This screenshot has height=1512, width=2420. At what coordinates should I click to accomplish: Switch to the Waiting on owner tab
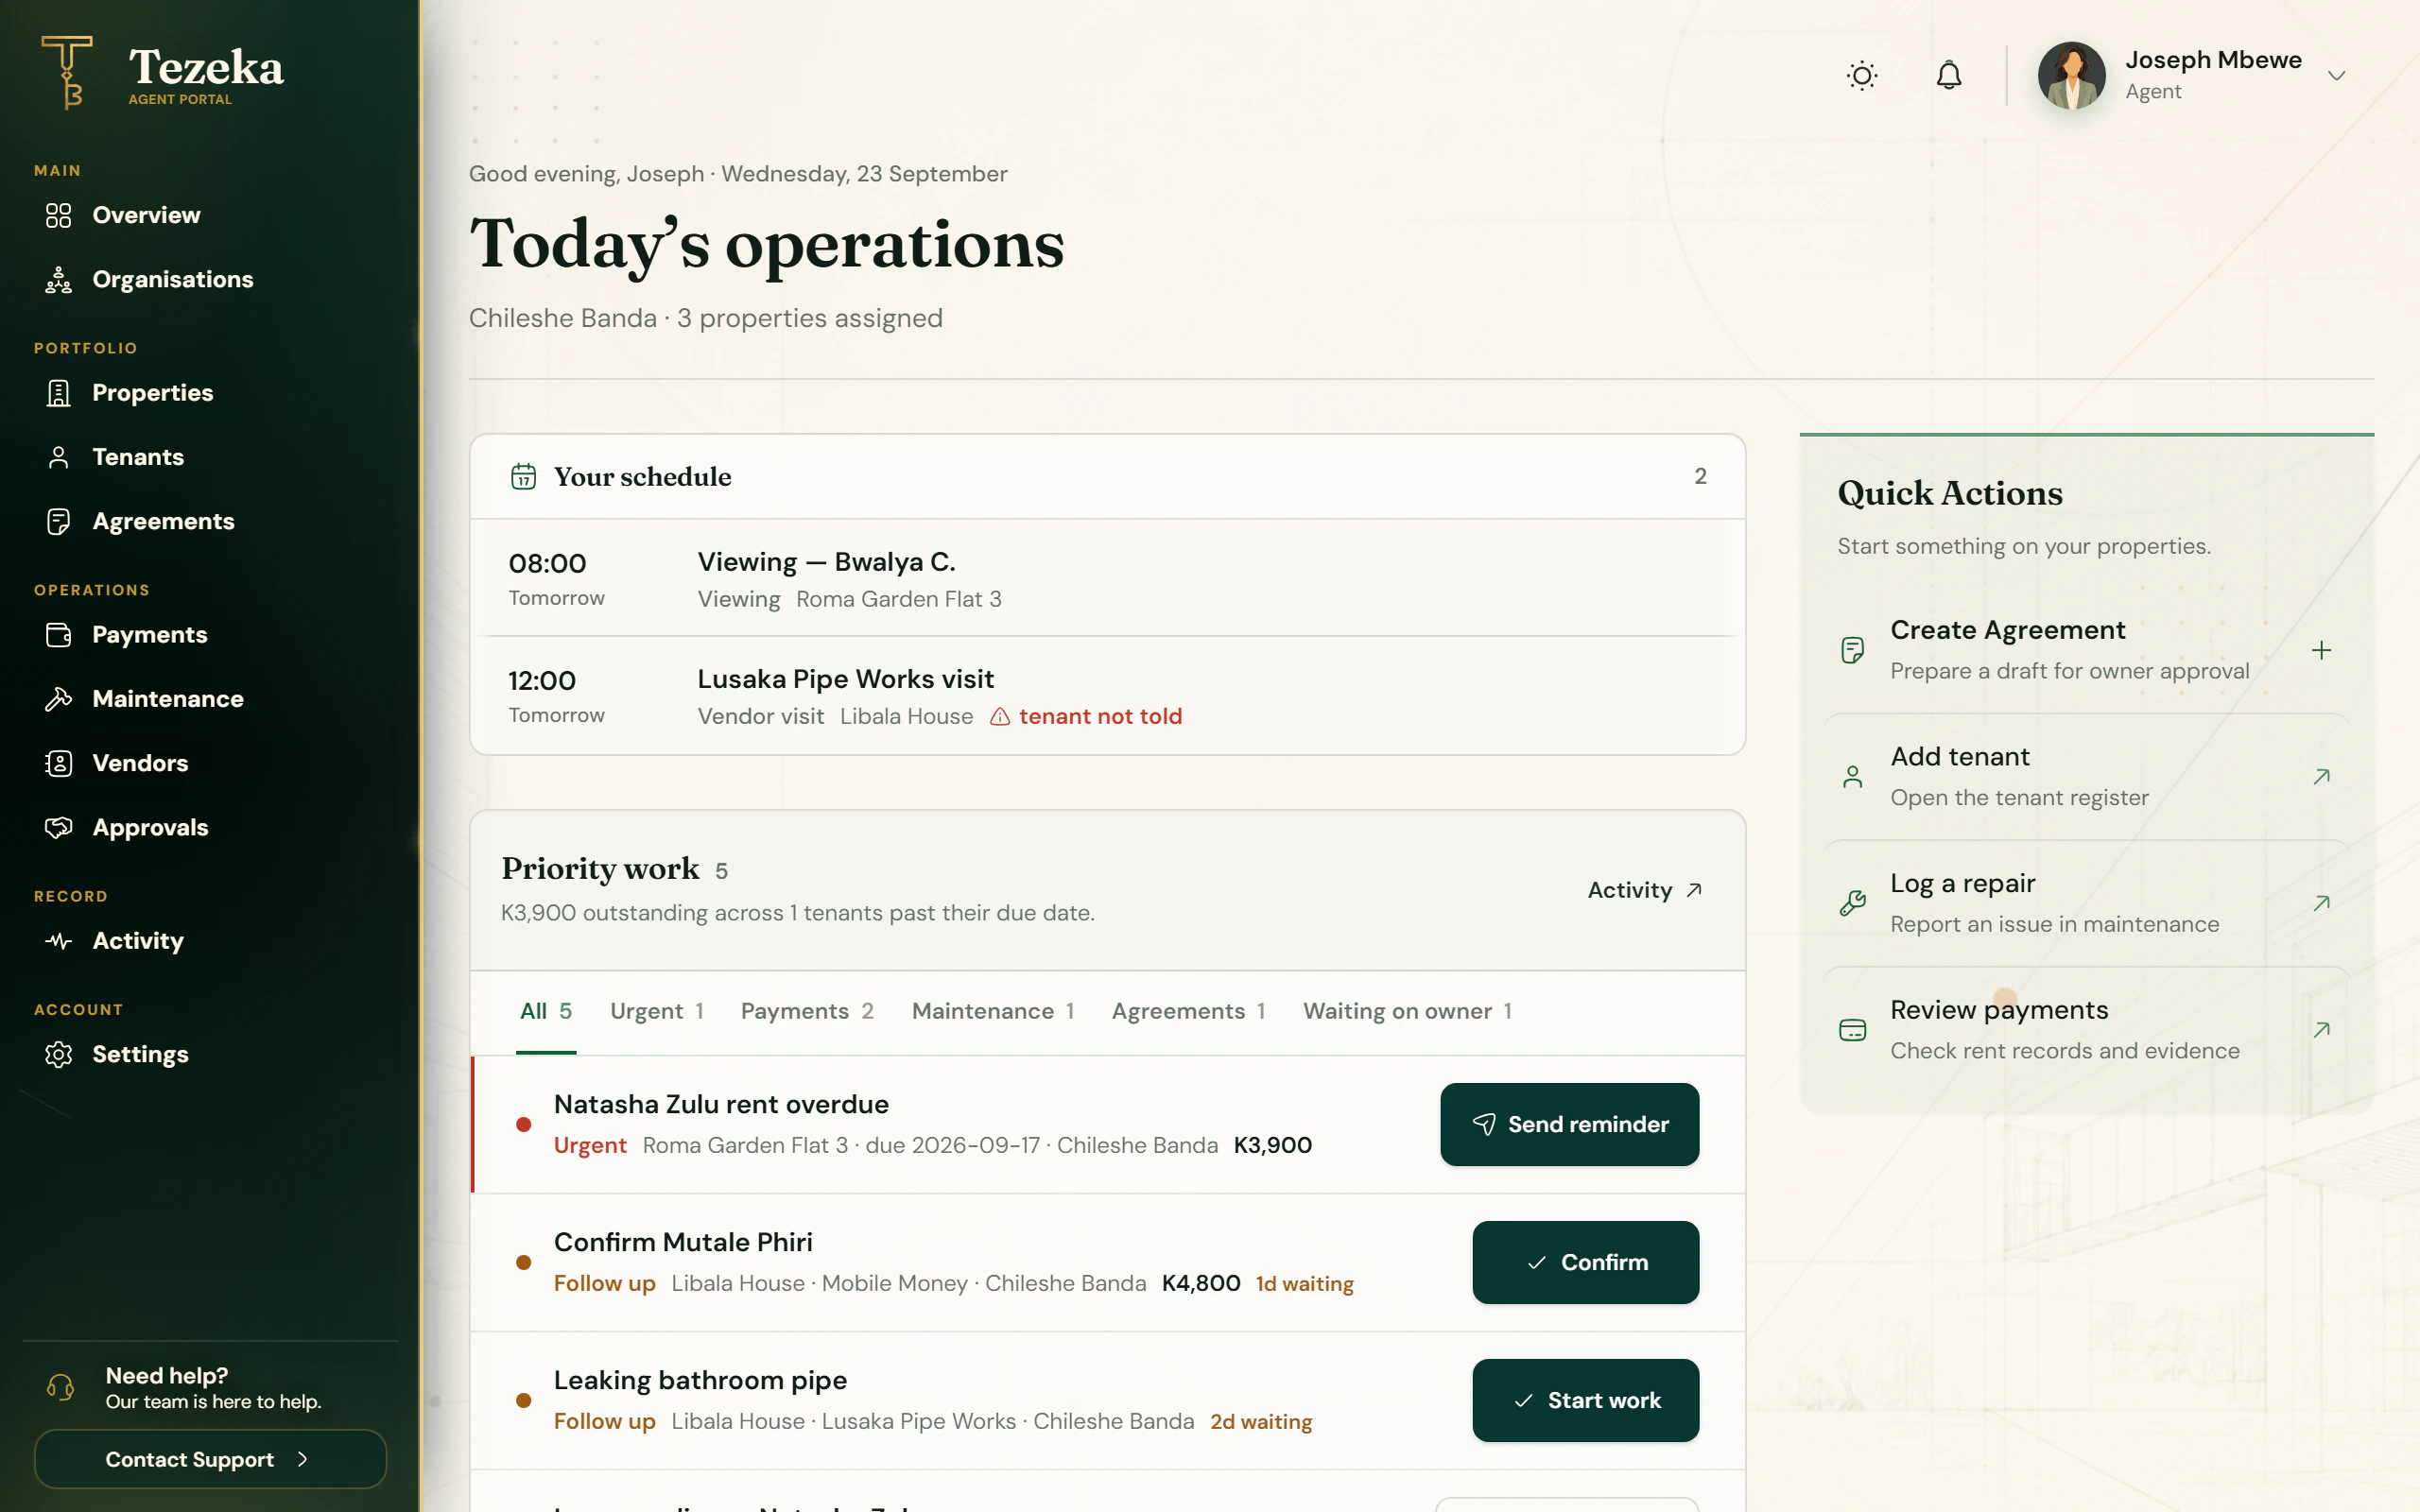pyautogui.click(x=1408, y=1011)
